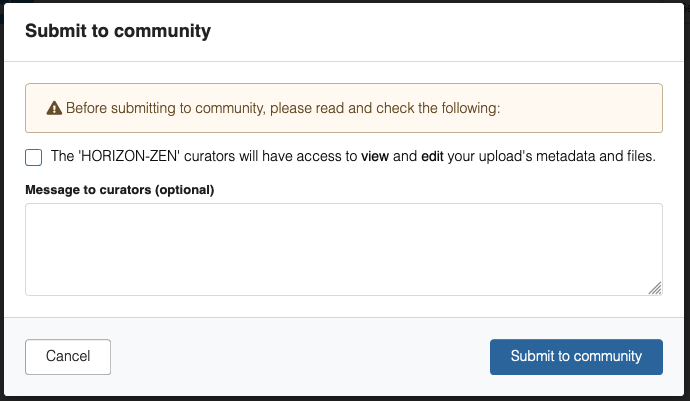Focus the message to curators text area
This screenshot has height=401, width=690.
[x=343, y=249]
